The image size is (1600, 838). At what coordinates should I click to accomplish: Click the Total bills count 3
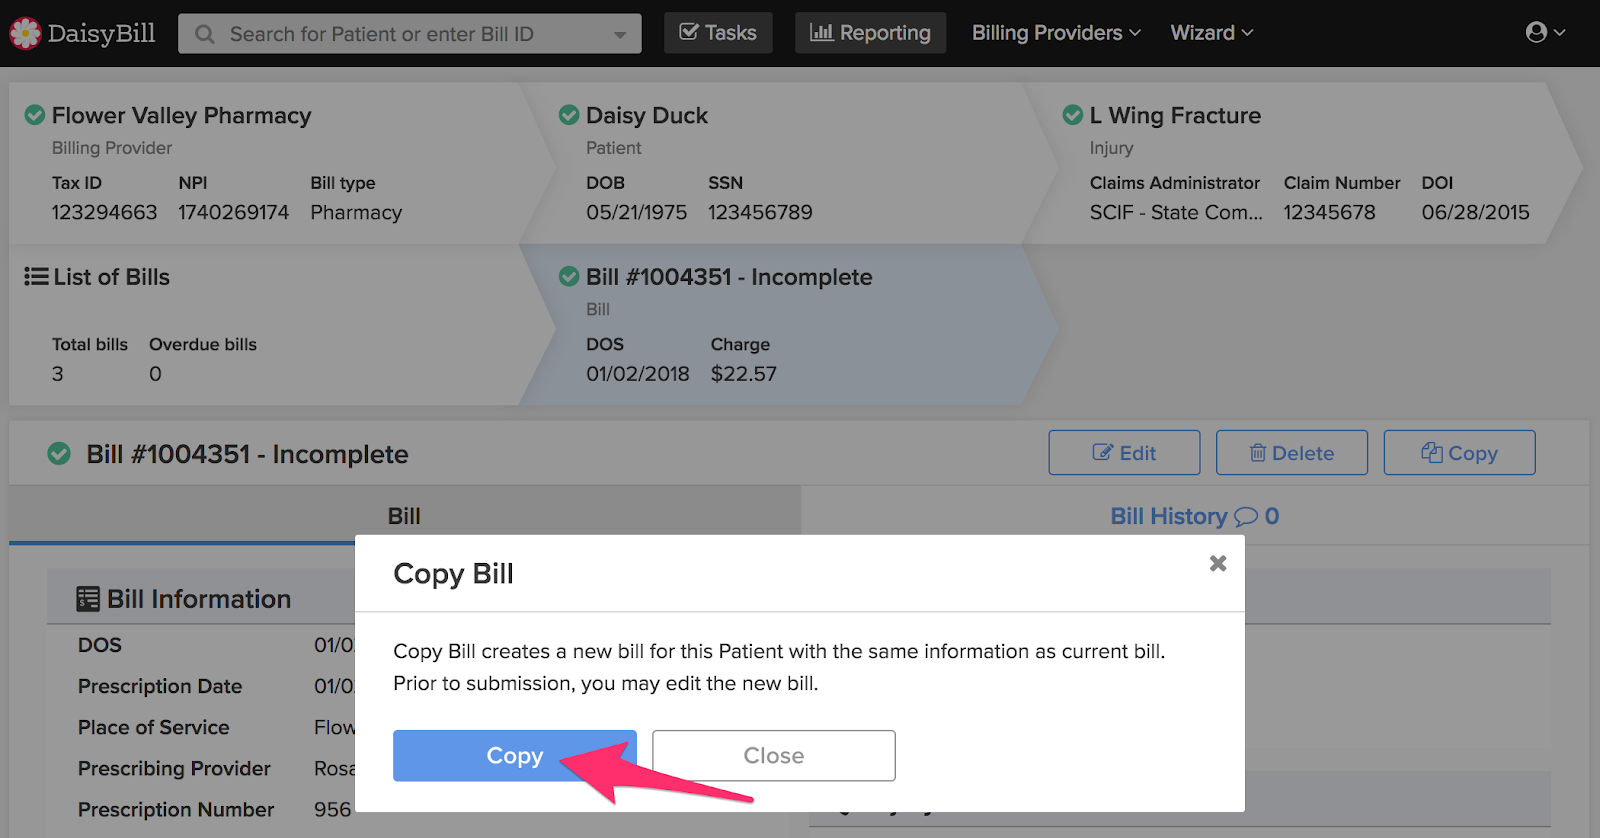click(58, 373)
